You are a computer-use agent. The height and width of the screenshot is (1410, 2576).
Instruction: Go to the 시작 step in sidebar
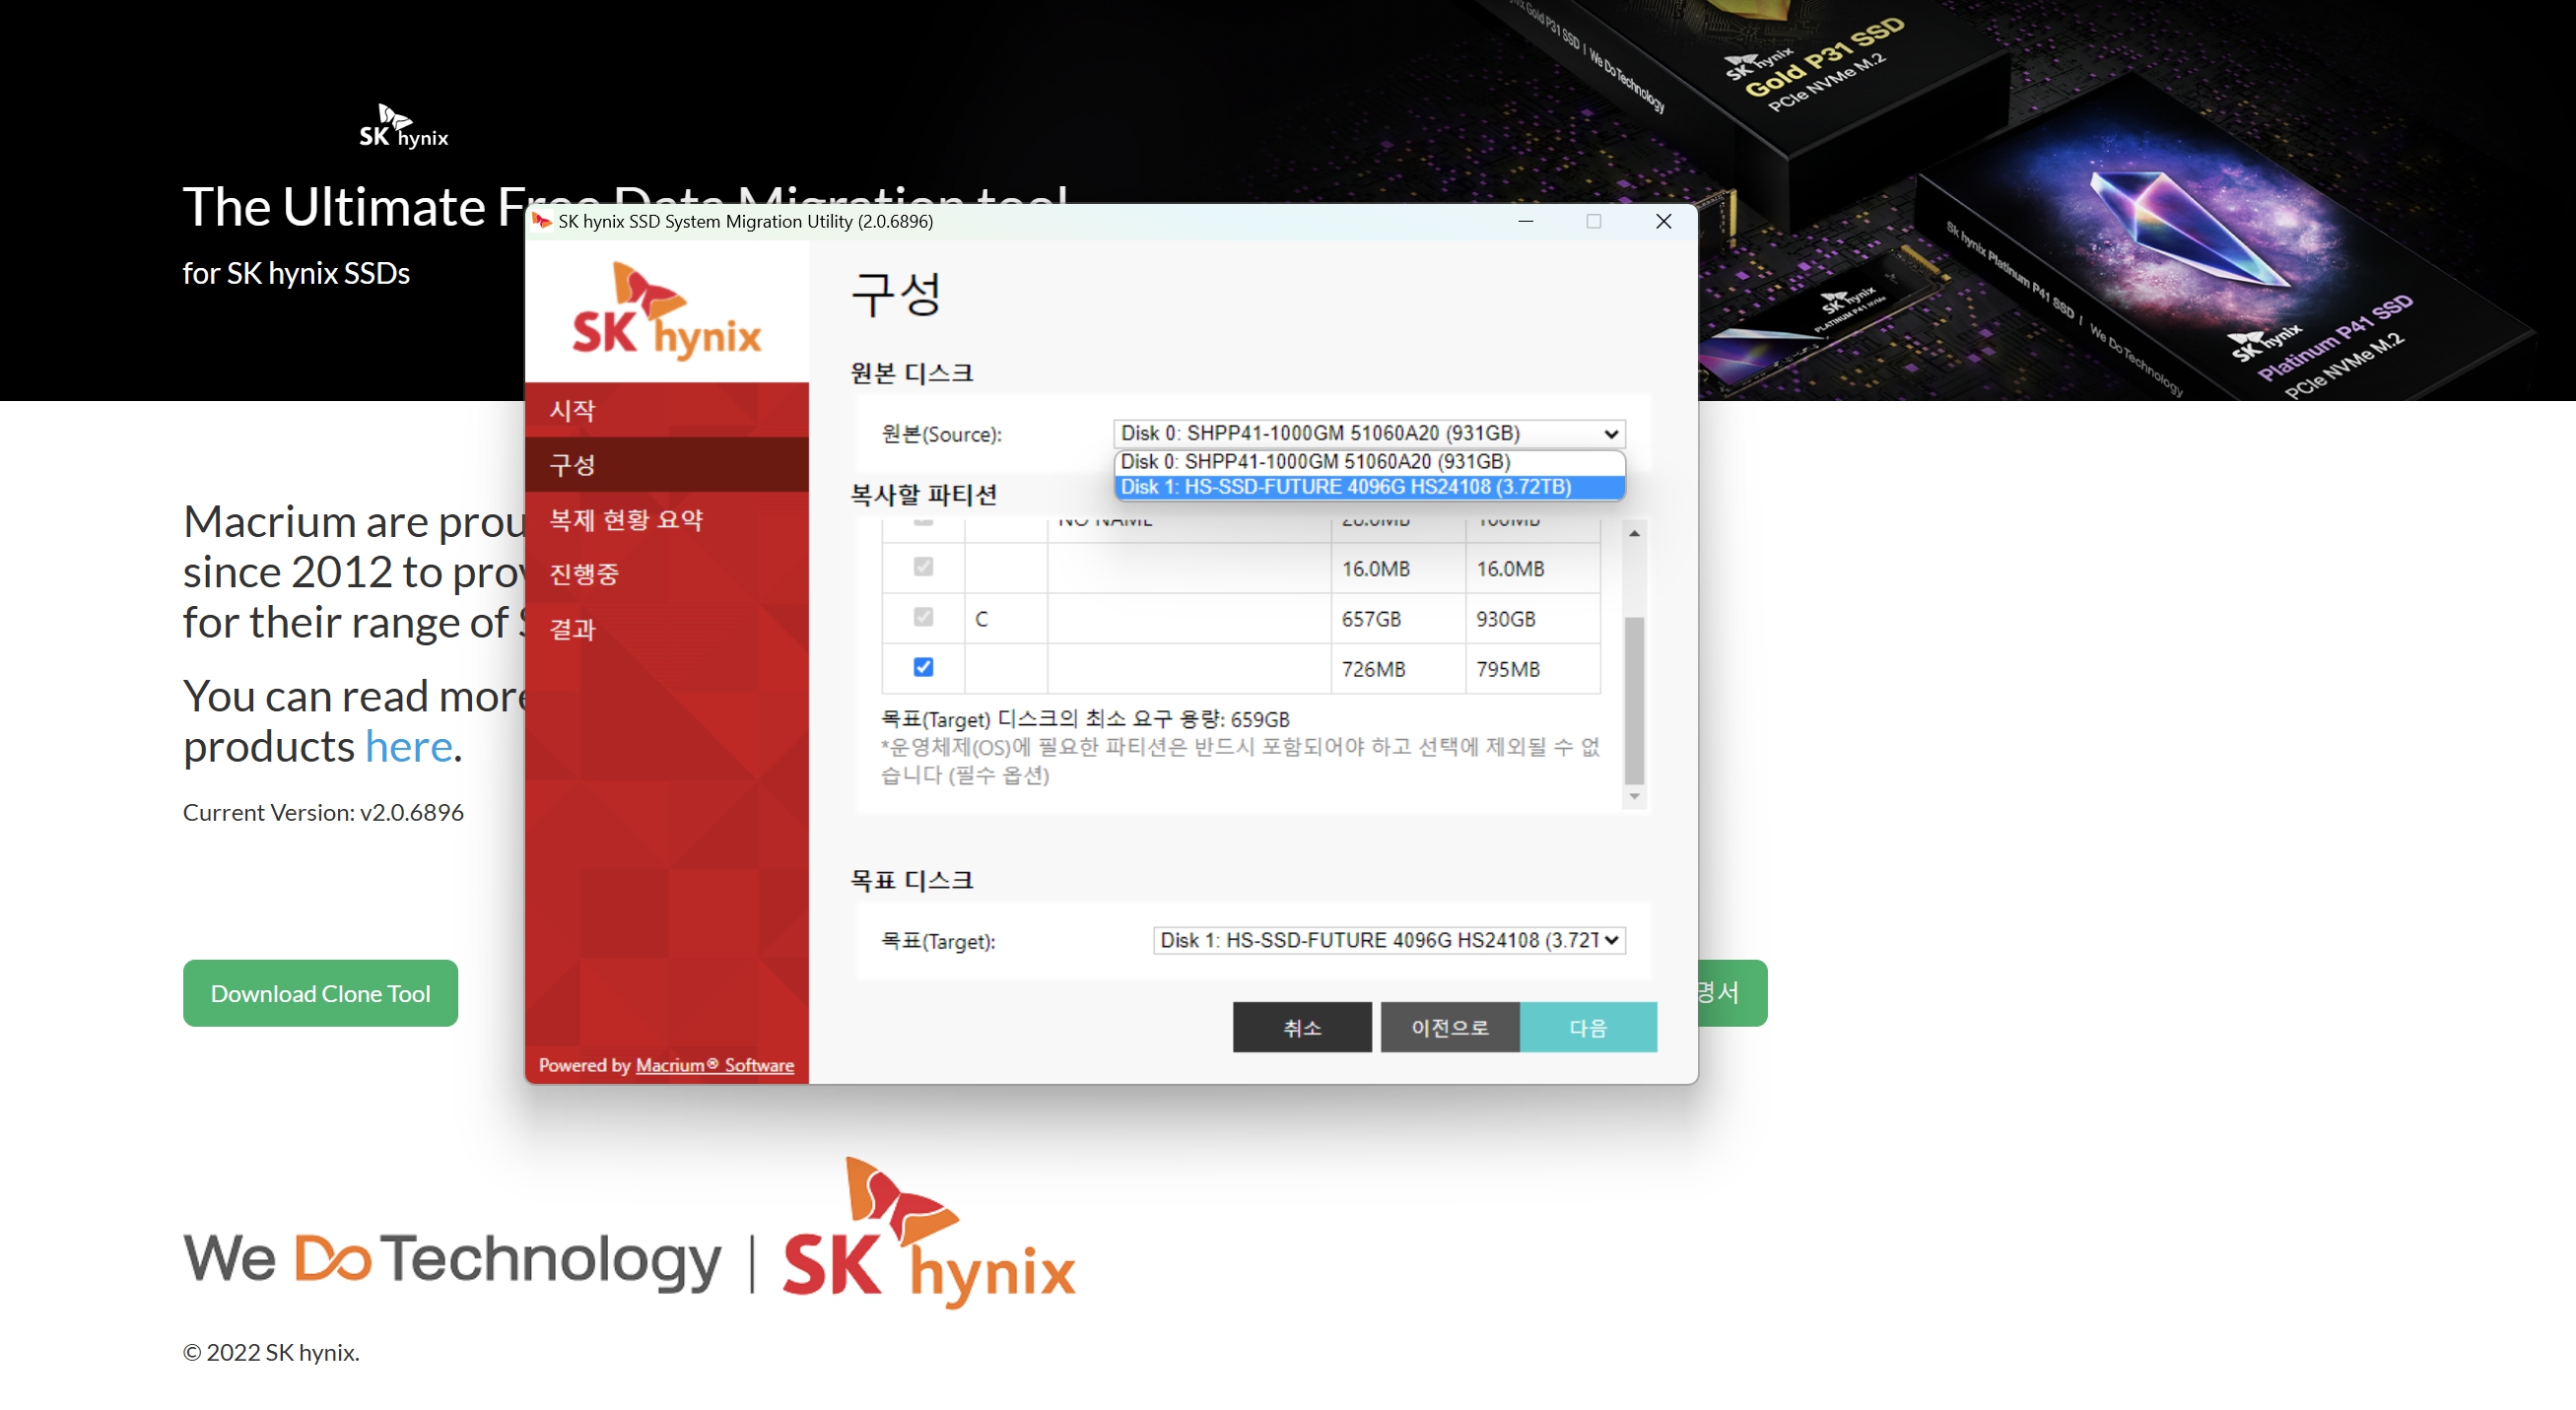click(x=572, y=410)
